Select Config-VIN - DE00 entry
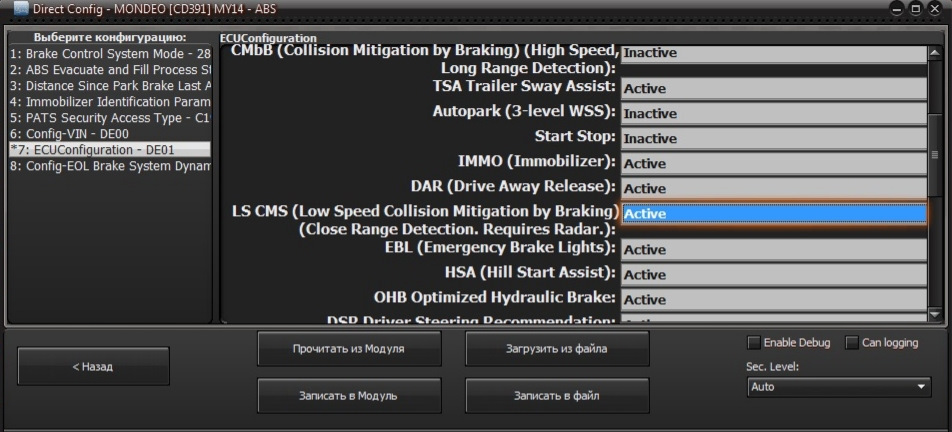Viewport: 952px width, 432px height. point(110,133)
